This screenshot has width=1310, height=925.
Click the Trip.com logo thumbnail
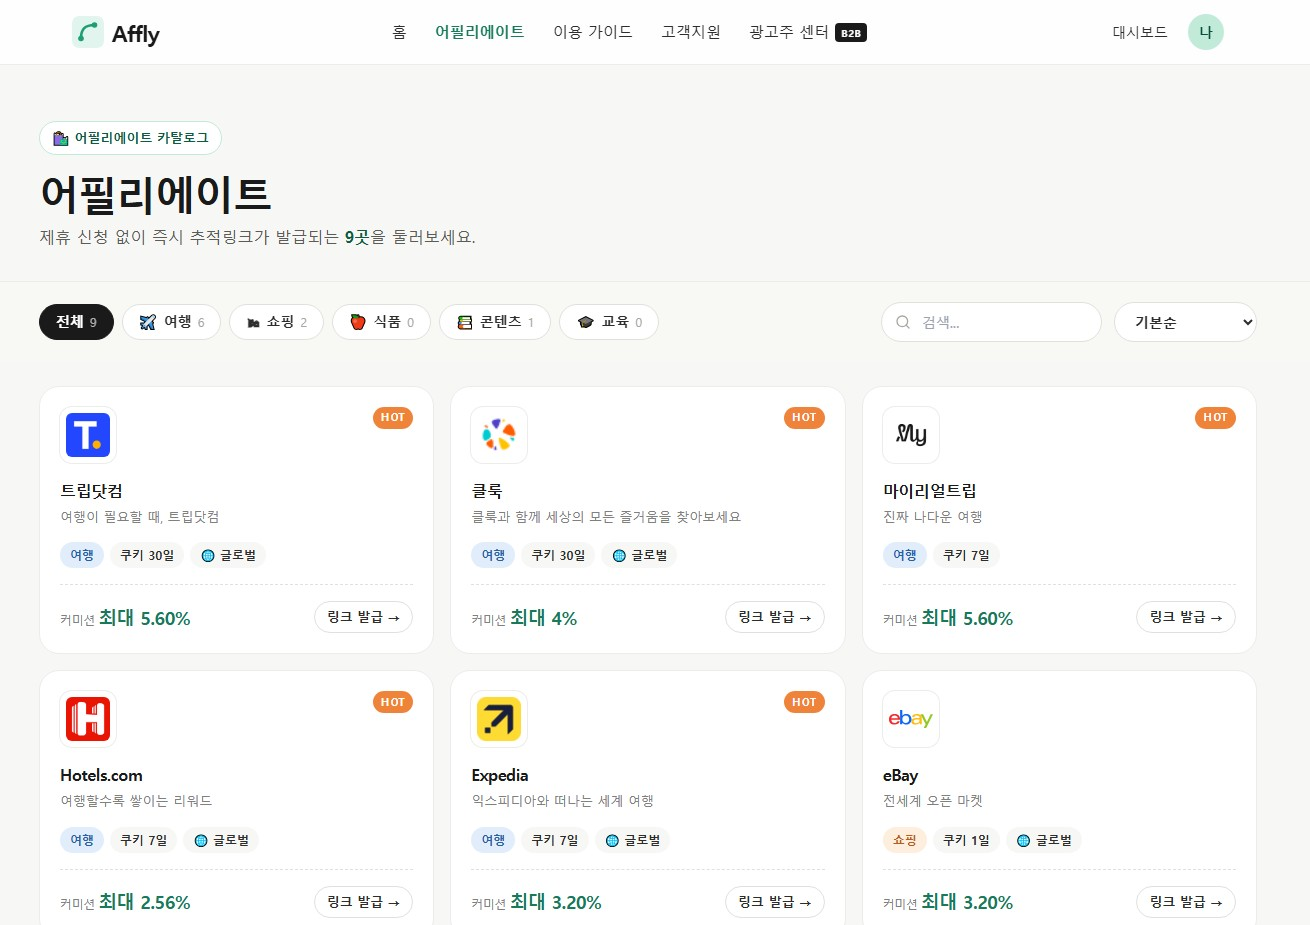click(88, 435)
